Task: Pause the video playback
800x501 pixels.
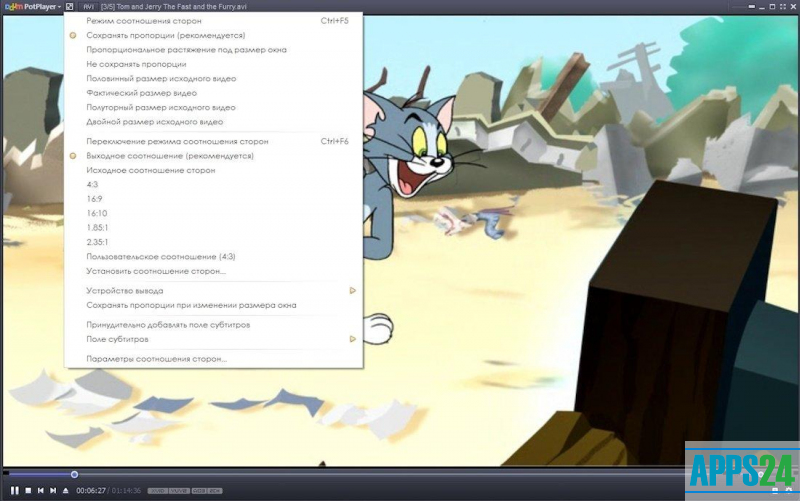Action: pyautogui.click(x=14, y=490)
